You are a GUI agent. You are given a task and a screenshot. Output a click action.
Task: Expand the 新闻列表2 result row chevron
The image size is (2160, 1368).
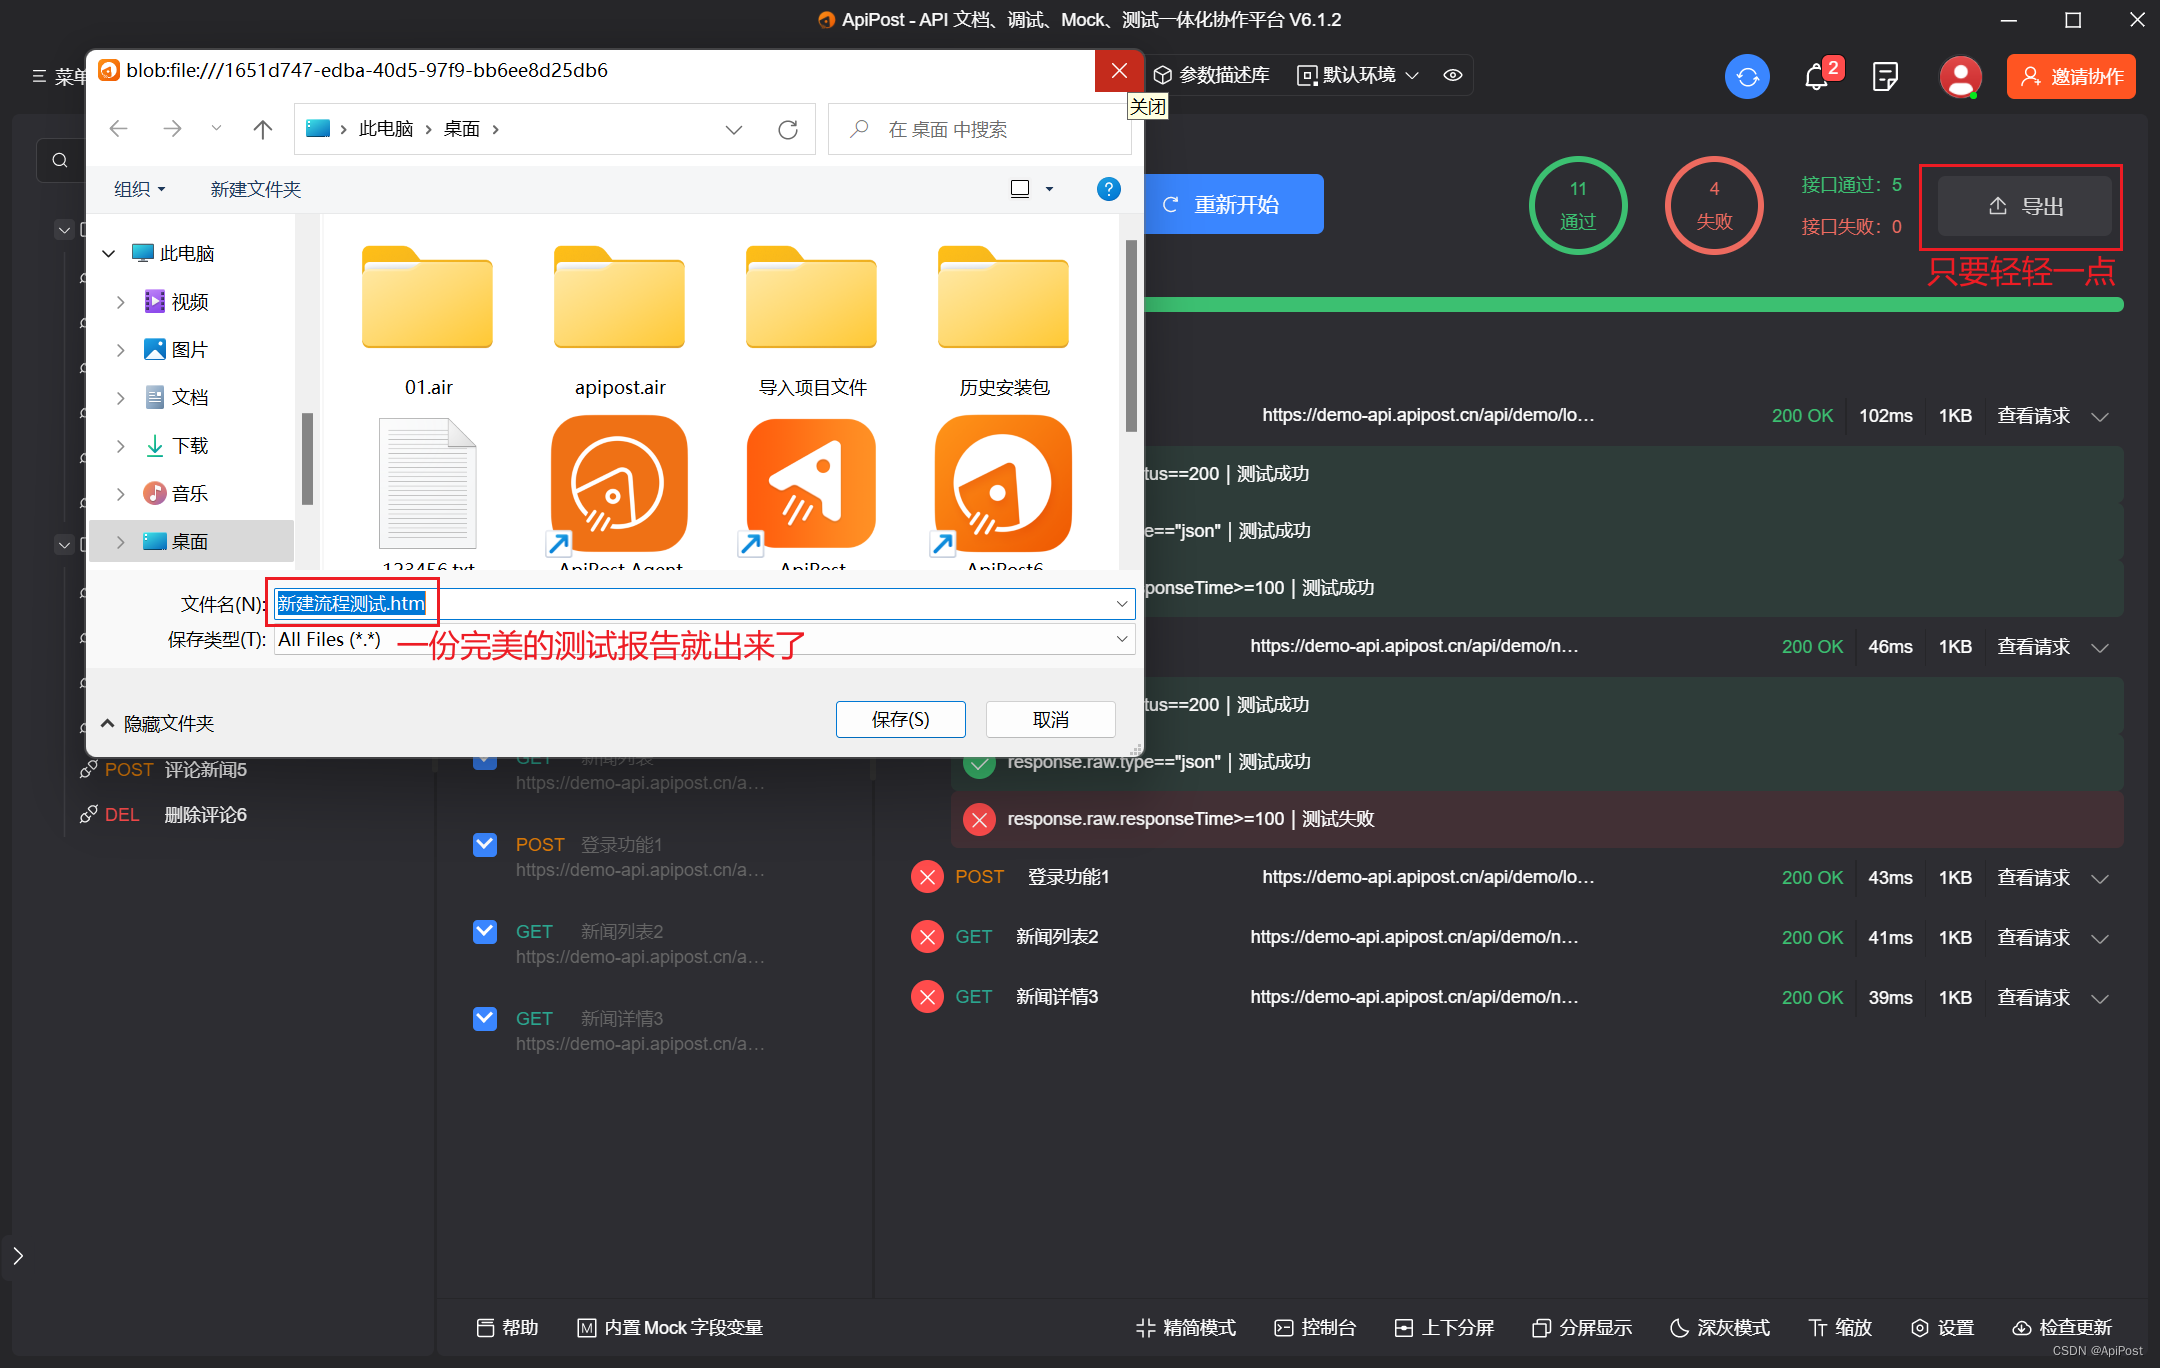[x=2100, y=938]
